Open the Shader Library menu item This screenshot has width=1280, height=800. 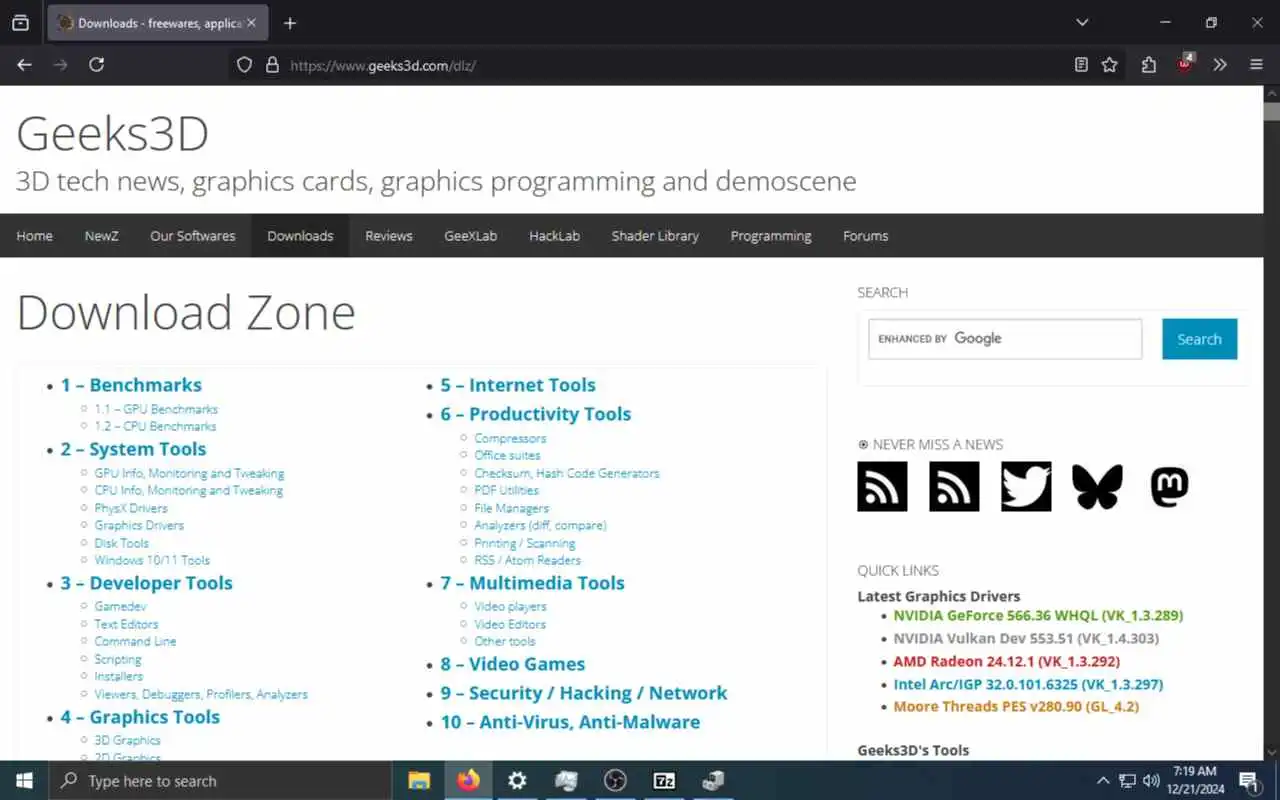coord(655,236)
